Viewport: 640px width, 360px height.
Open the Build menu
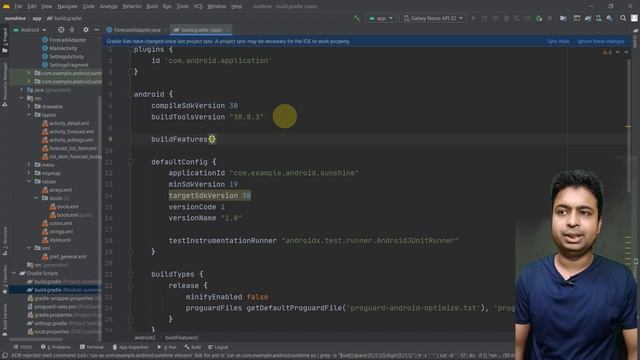(x=152, y=7)
